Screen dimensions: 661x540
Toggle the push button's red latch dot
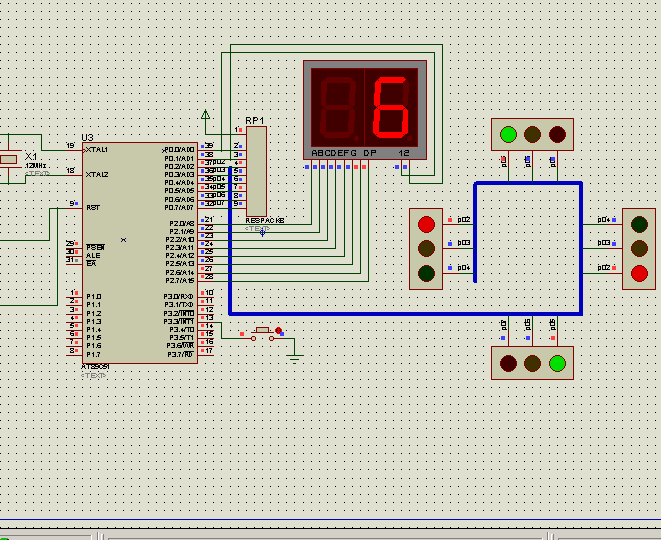(278, 330)
